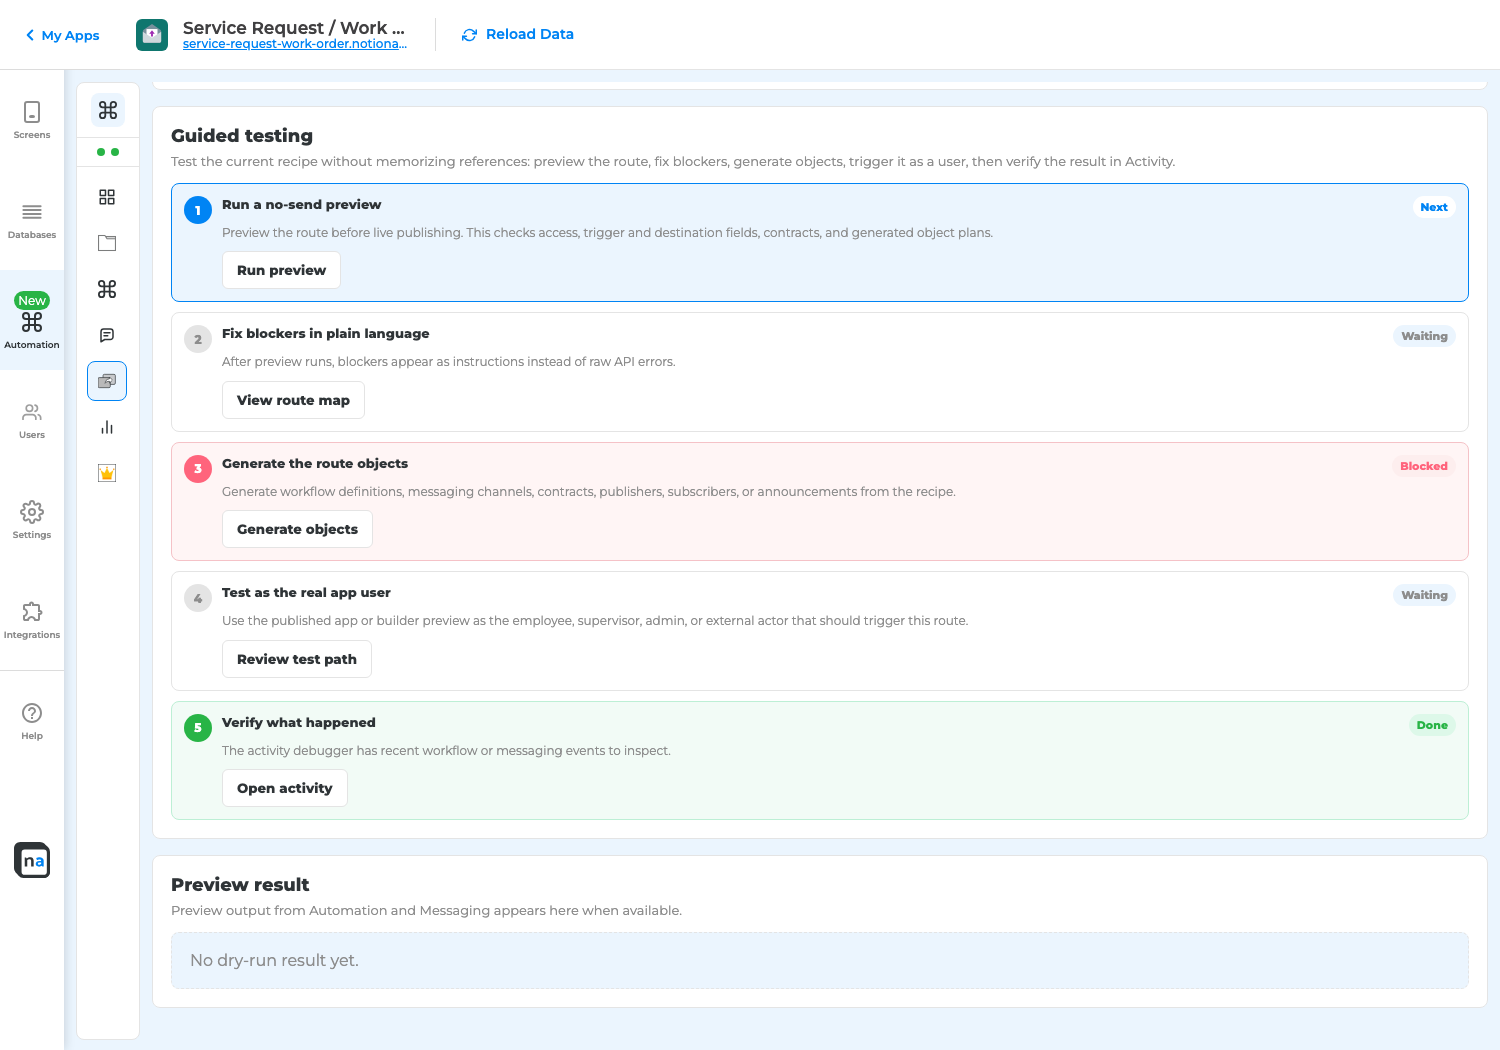Select the 'Generate the route objects' title
Screen dimensions: 1500x1050
[x=315, y=463]
